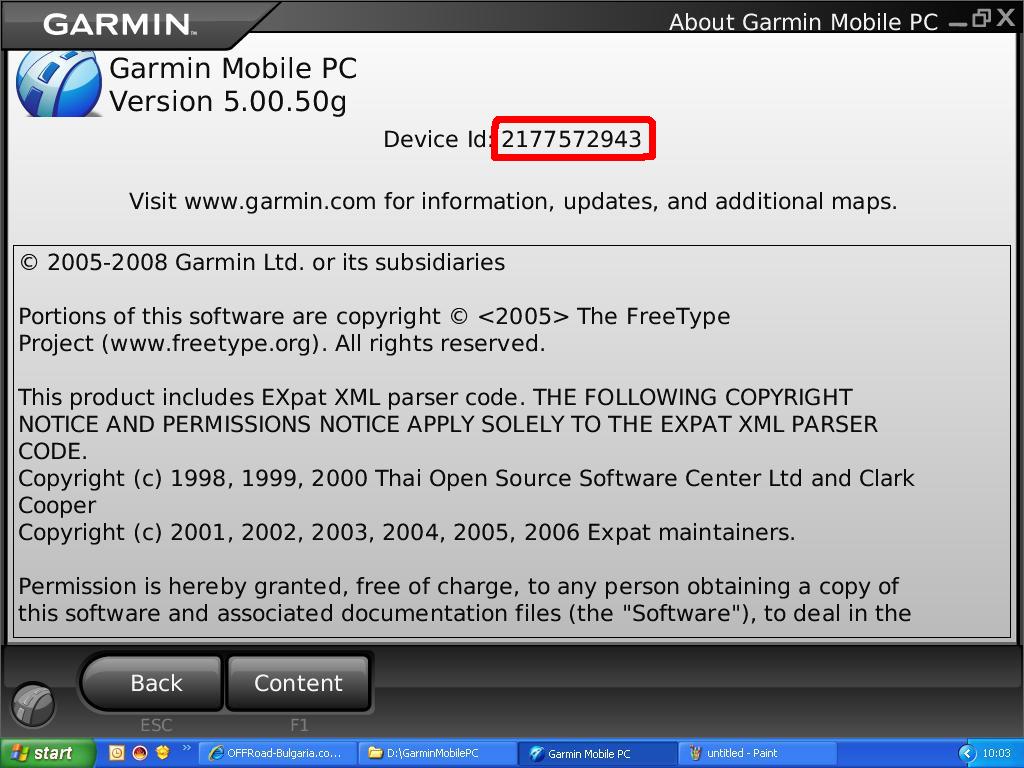Screen dimensions: 1024x768
Task: Click the 'Visit www.garmin.com' information line
Action: [x=513, y=201]
